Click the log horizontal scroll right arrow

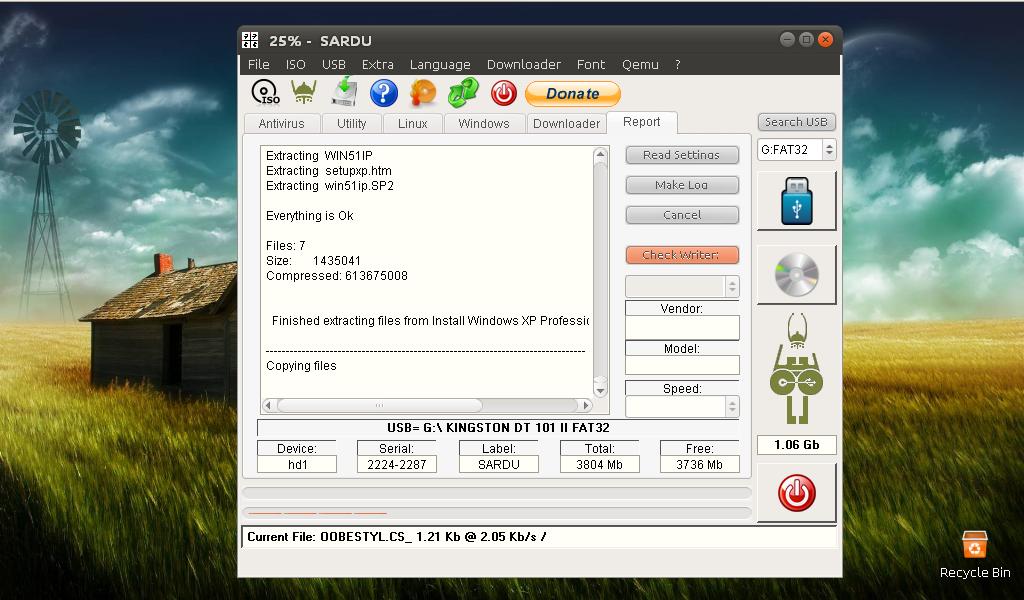[586, 405]
